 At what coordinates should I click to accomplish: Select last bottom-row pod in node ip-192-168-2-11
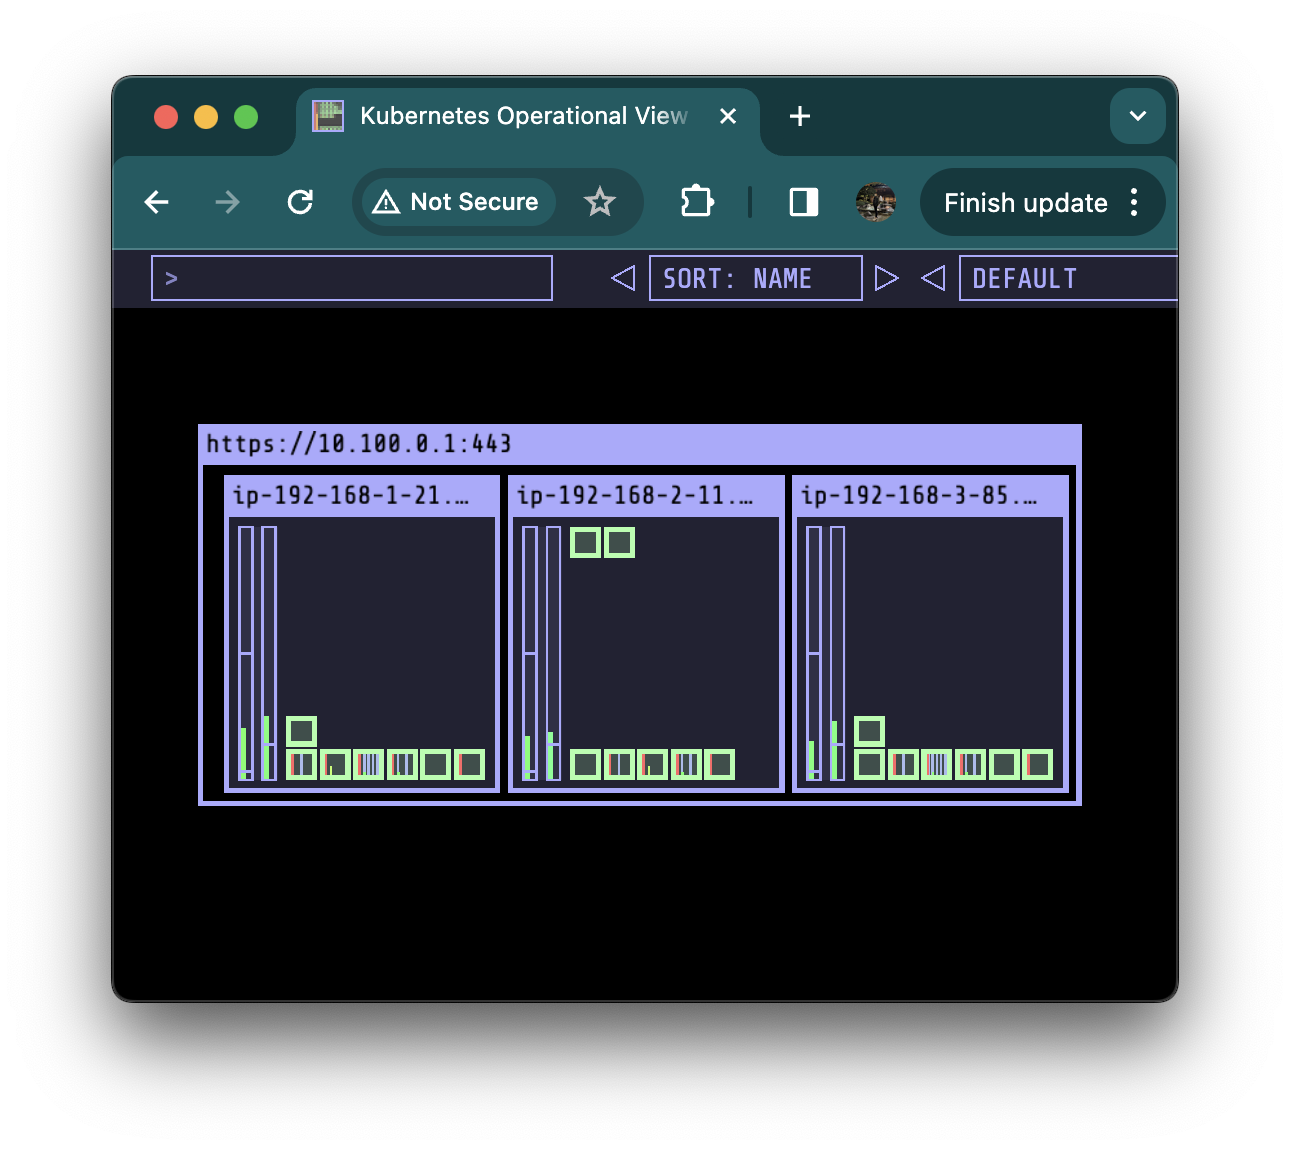720,765
